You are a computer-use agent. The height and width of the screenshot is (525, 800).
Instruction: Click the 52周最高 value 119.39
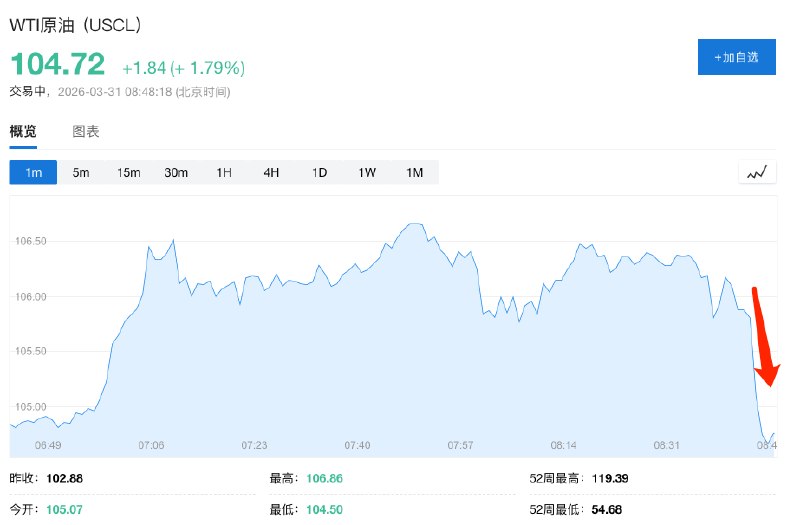pos(609,479)
